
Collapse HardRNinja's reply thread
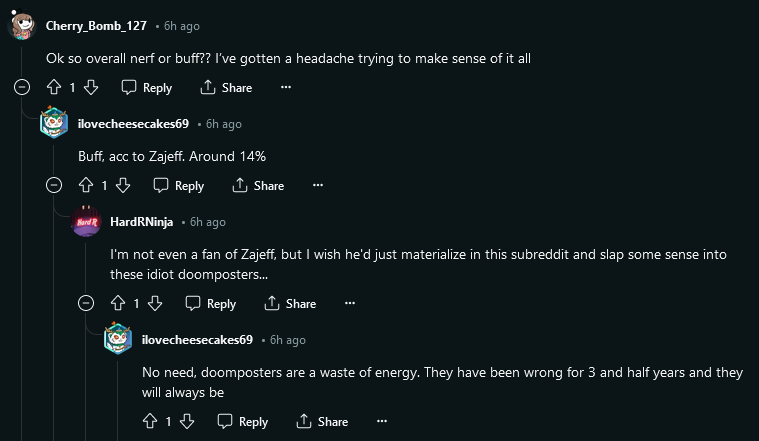click(87, 304)
